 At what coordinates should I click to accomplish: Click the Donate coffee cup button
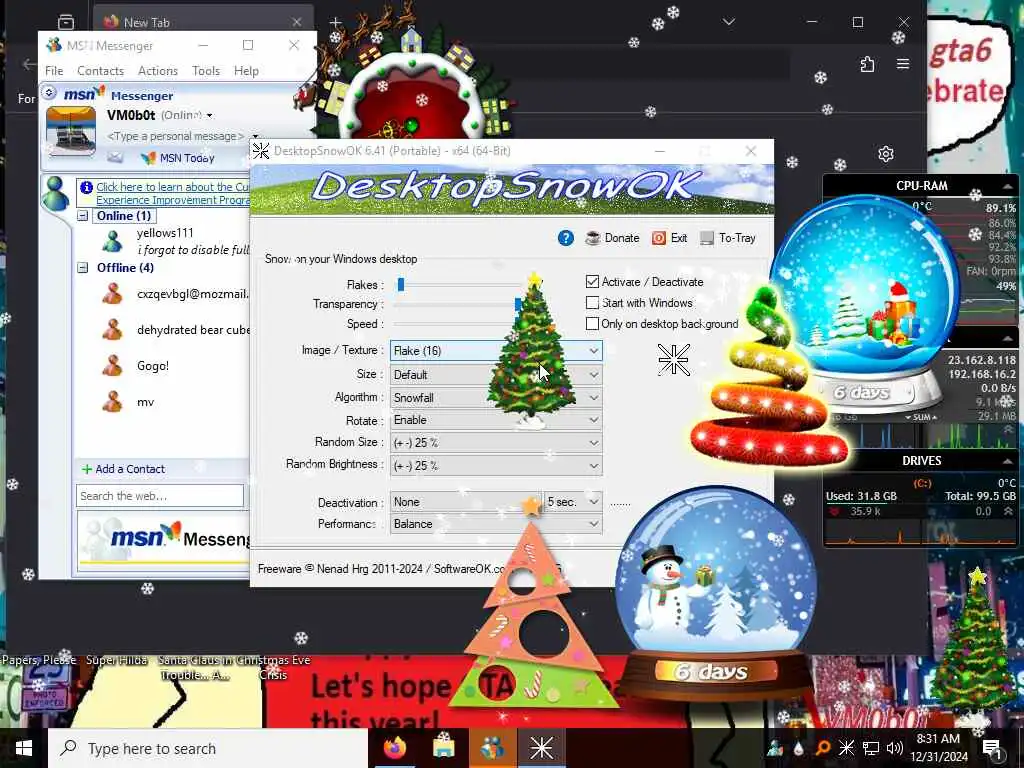click(x=612, y=238)
